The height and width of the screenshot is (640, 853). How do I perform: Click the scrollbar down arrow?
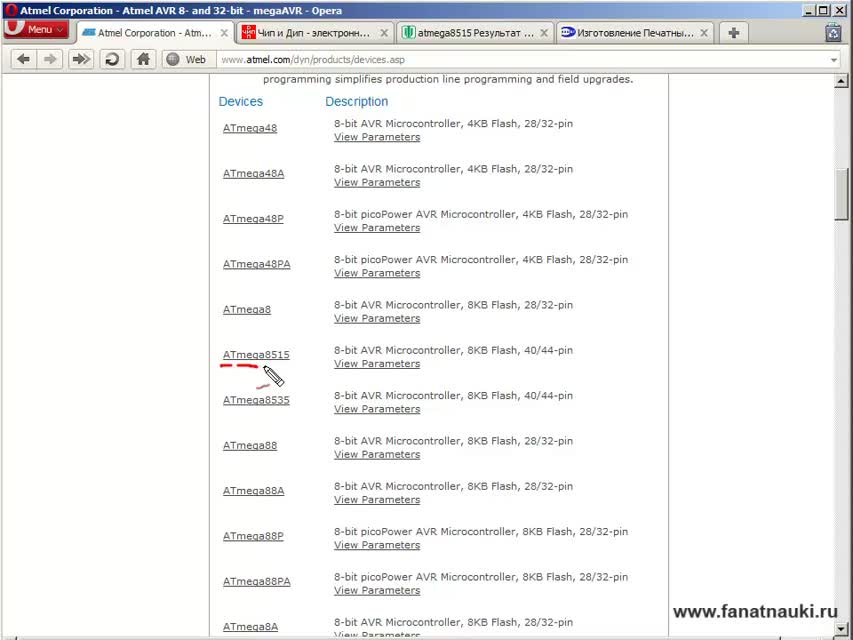841,627
